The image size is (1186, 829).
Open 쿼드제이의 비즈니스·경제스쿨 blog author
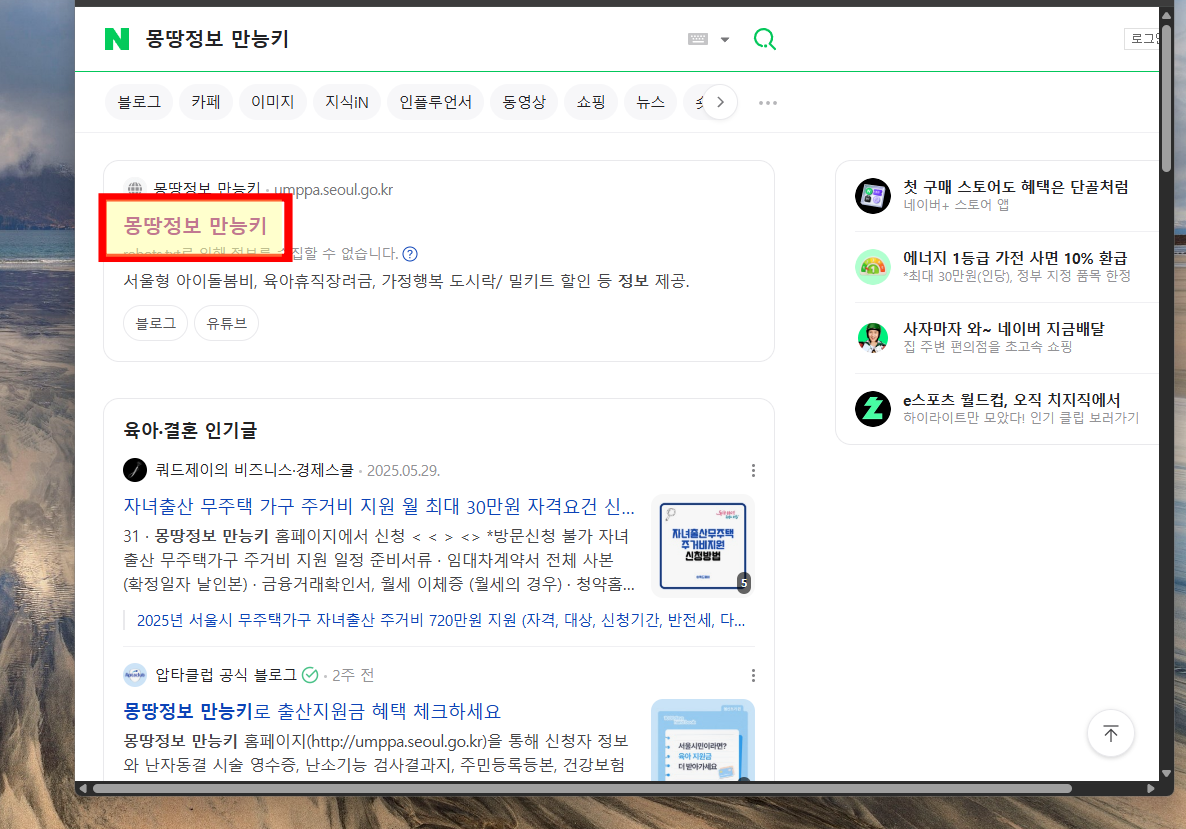(x=254, y=470)
